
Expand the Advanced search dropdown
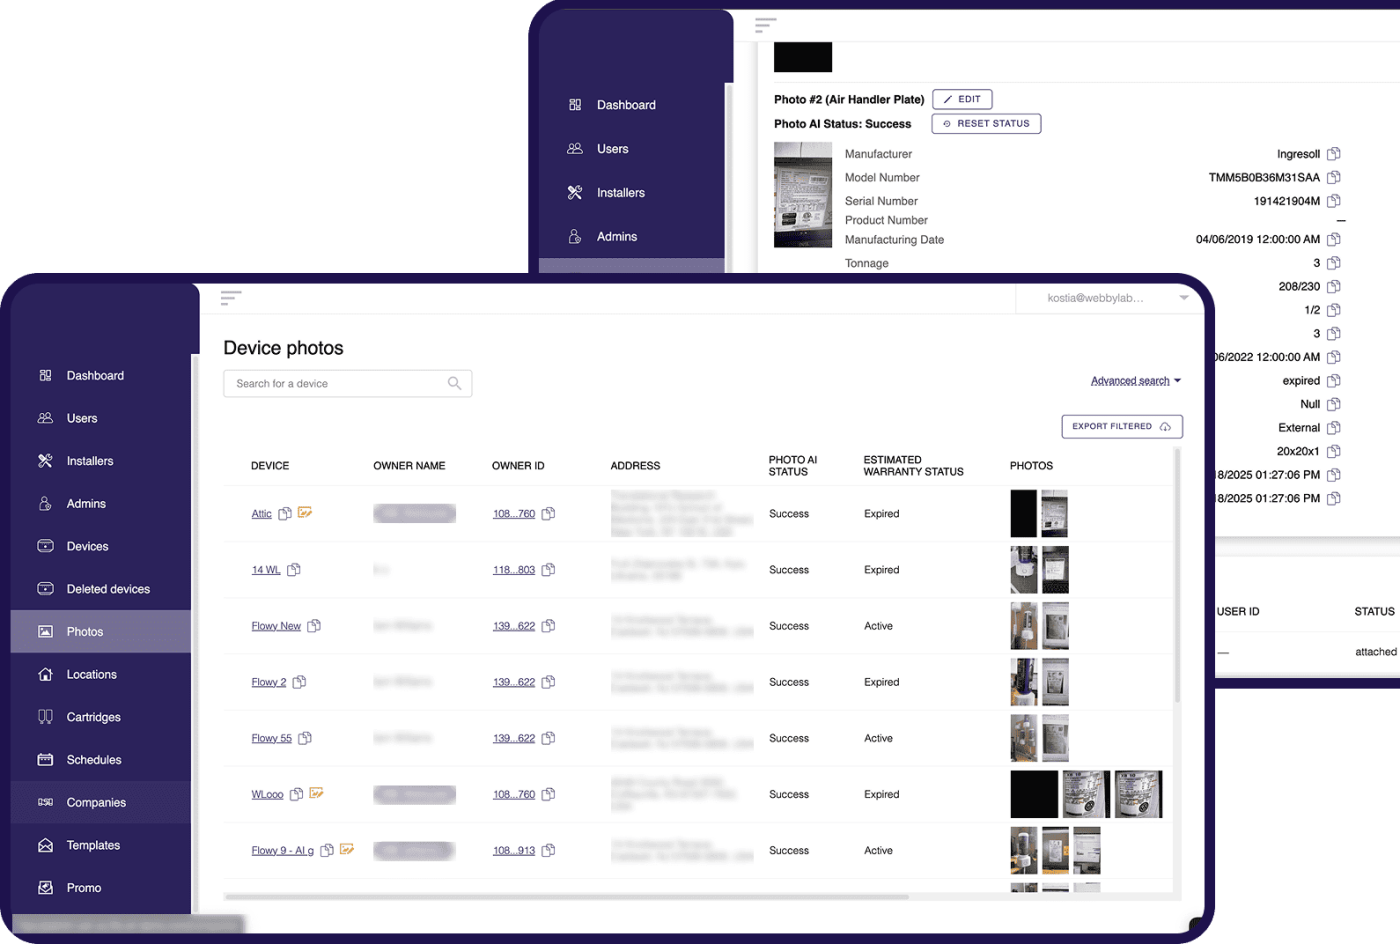click(1135, 381)
